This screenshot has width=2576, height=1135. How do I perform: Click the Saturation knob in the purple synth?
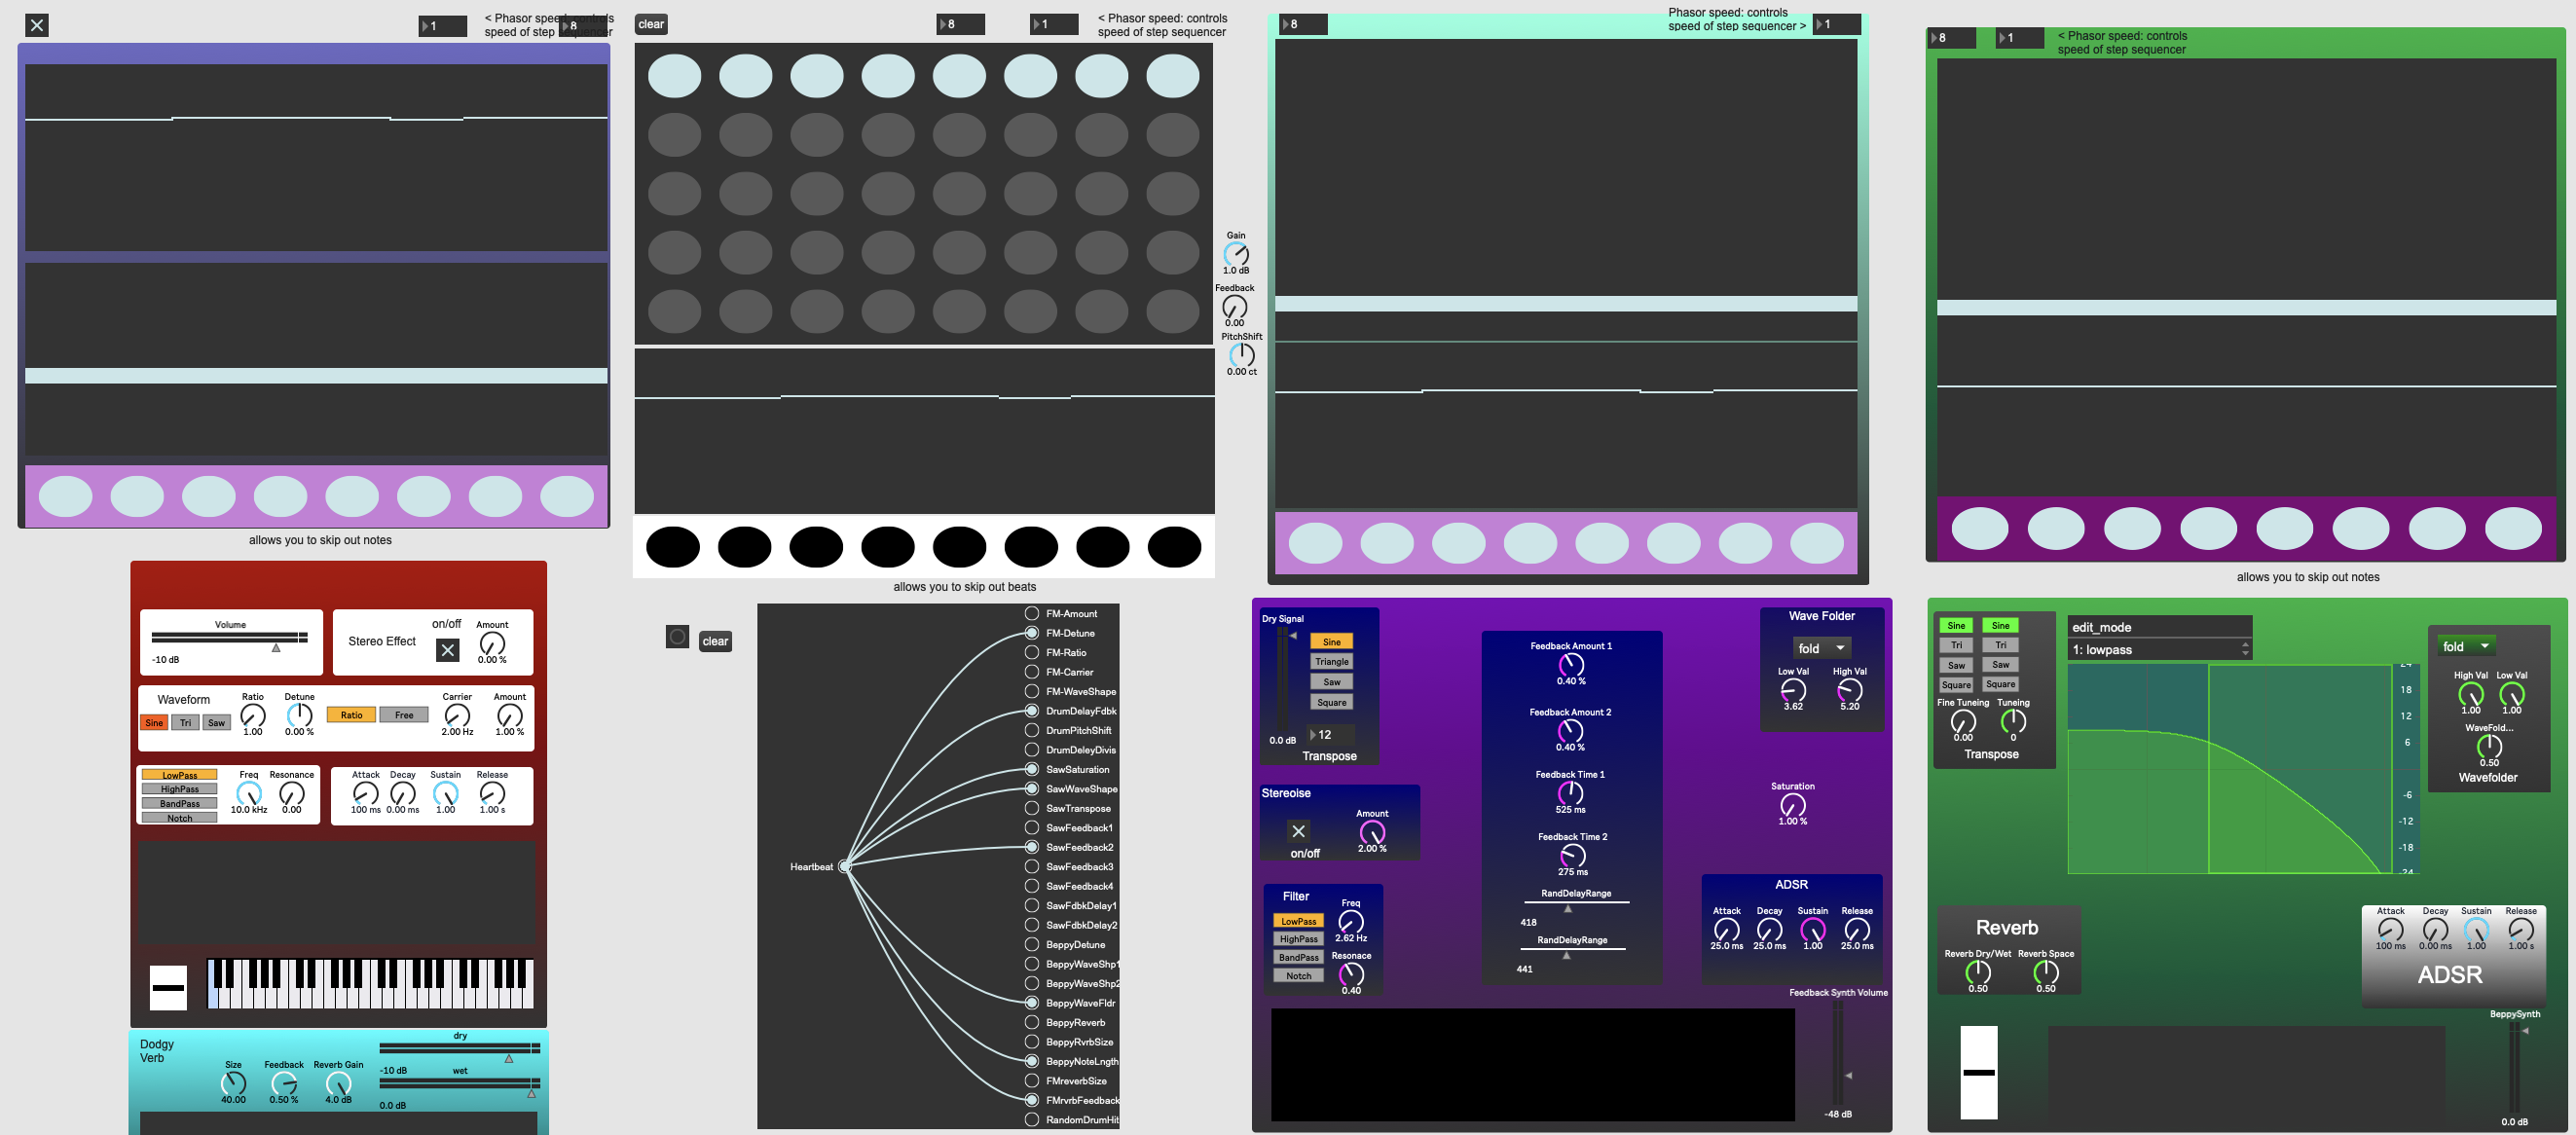click(1792, 805)
